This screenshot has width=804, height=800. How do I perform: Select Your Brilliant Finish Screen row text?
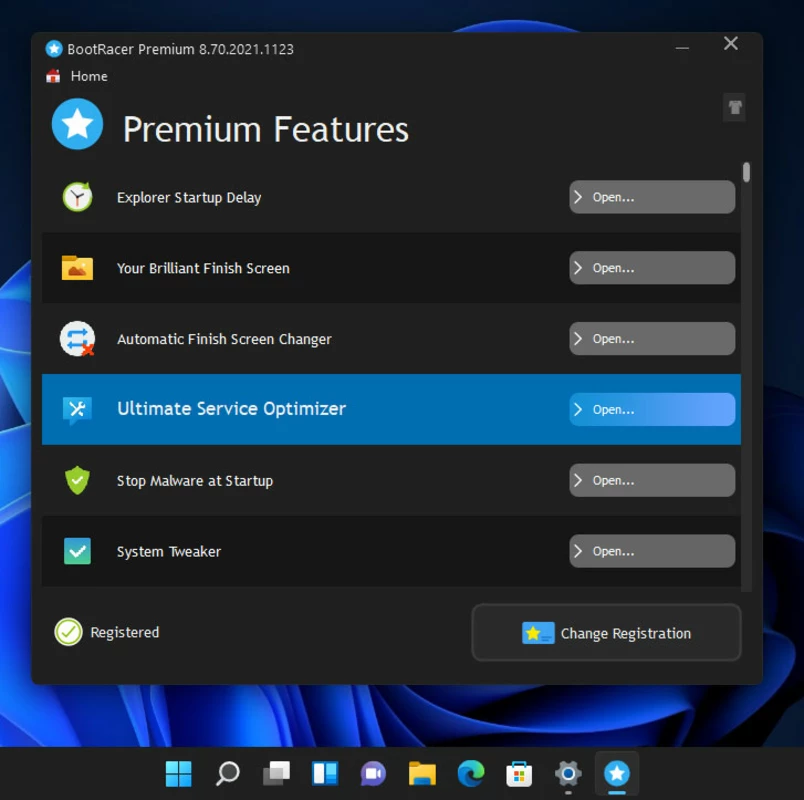[203, 268]
